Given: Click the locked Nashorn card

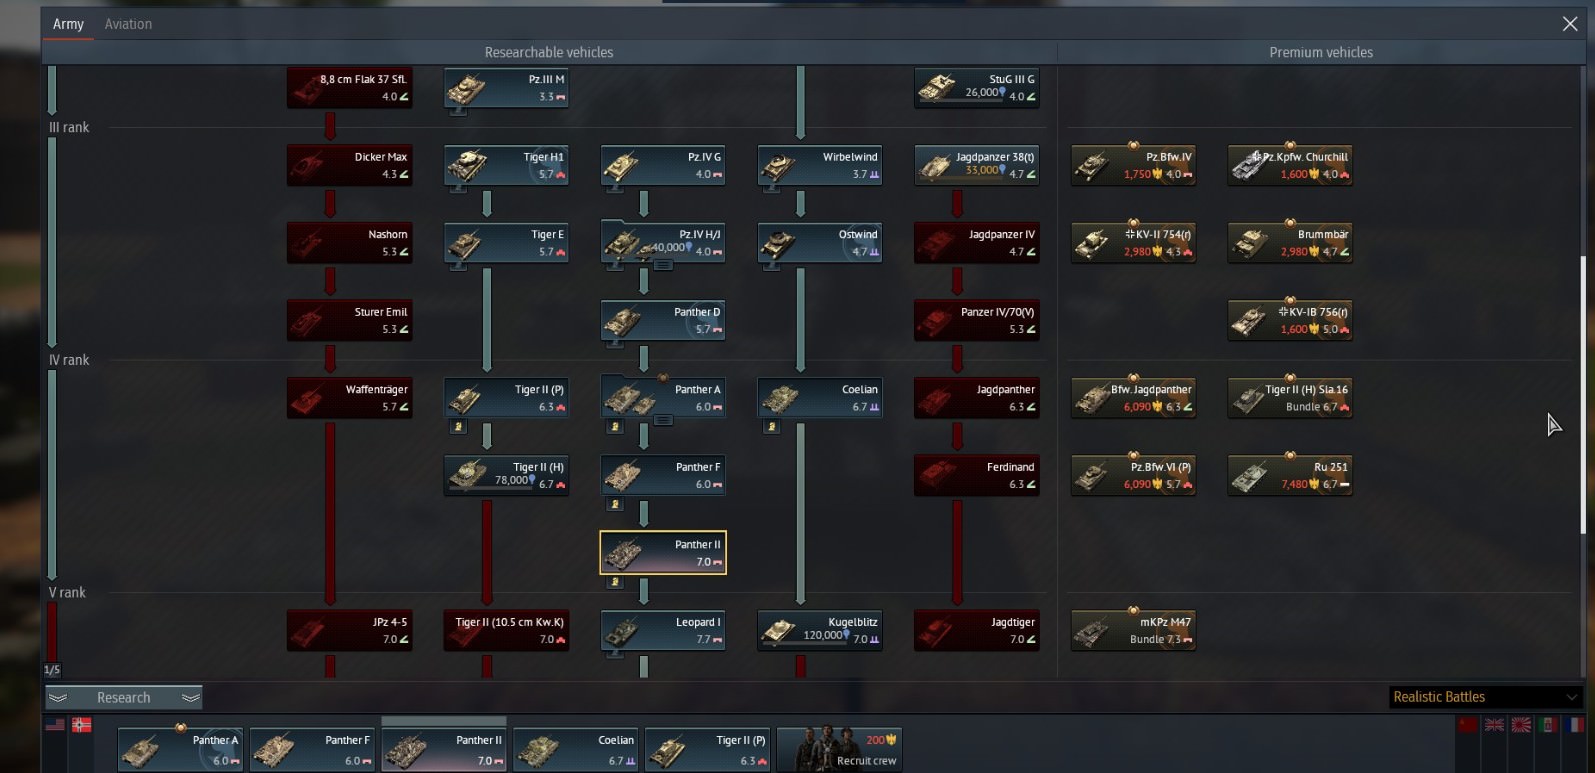Looking at the screenshot, I should tap(349, 243).
